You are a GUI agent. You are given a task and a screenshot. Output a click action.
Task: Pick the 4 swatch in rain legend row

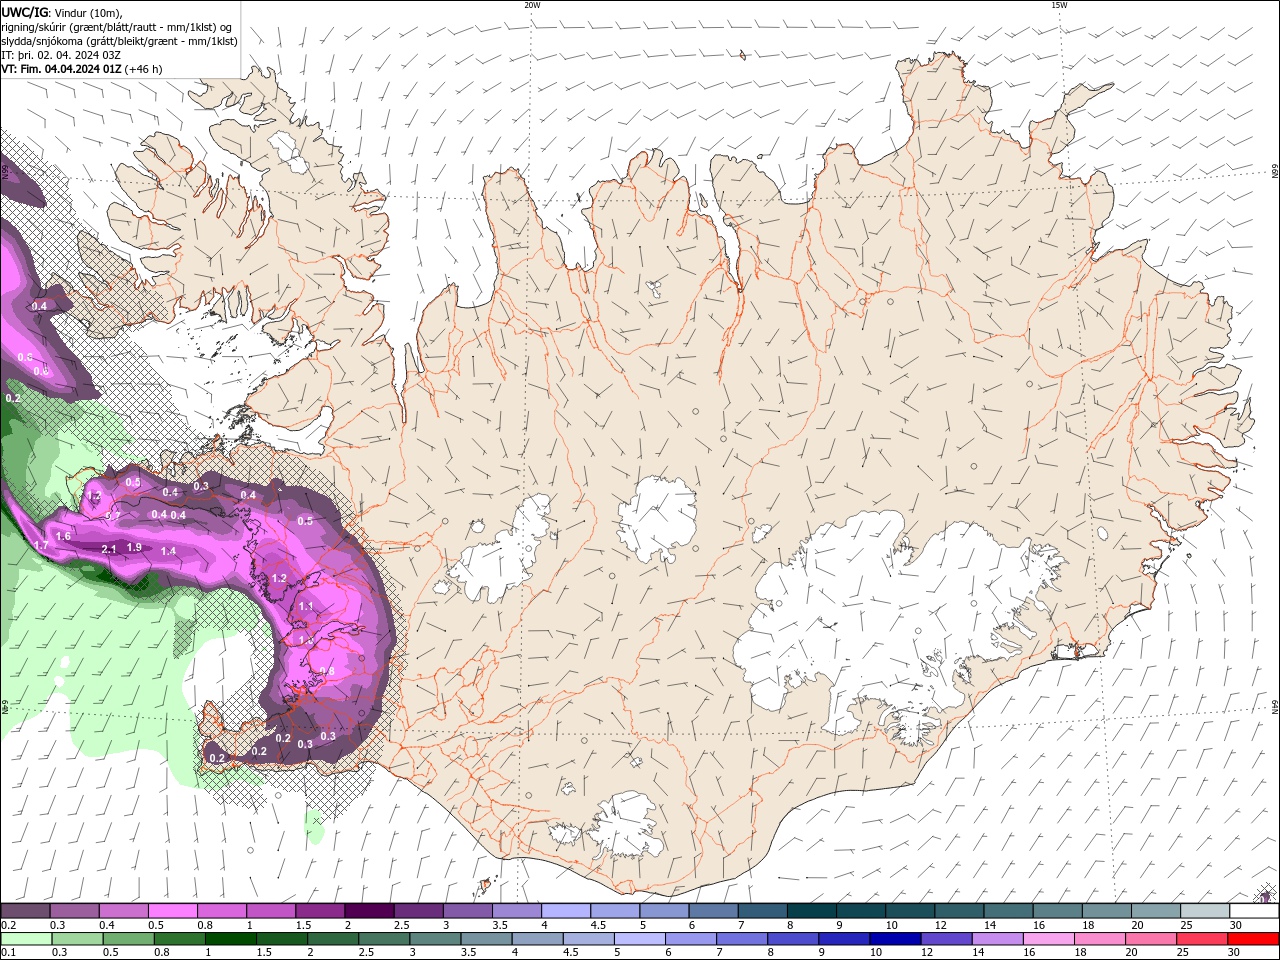click(536, 939)
